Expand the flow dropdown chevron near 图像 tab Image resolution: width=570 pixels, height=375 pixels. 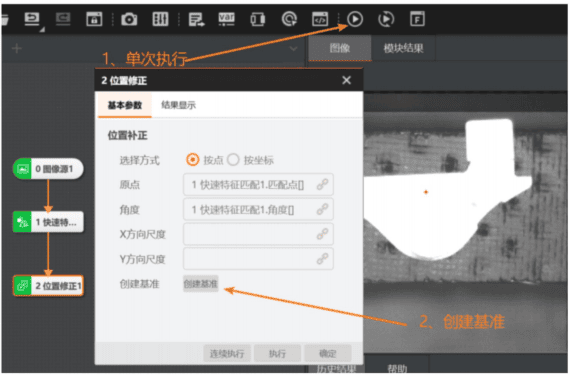[x=293, y=48]
